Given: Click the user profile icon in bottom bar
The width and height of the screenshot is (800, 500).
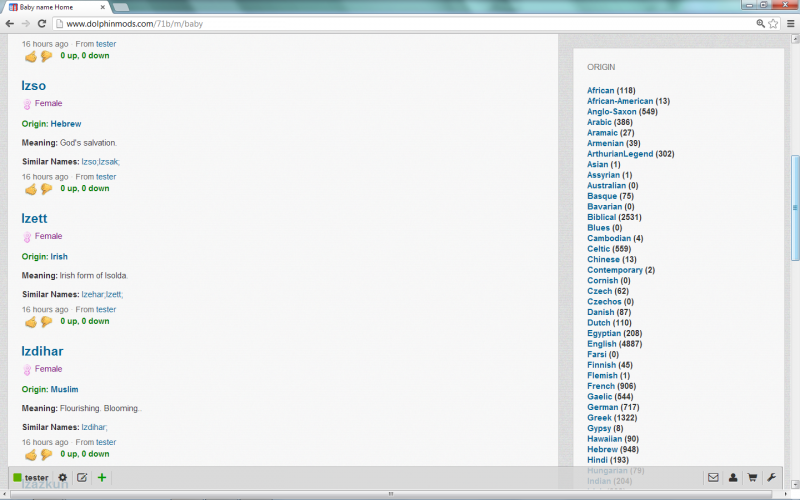Looking at the screenshot, I should coord(733,478).
